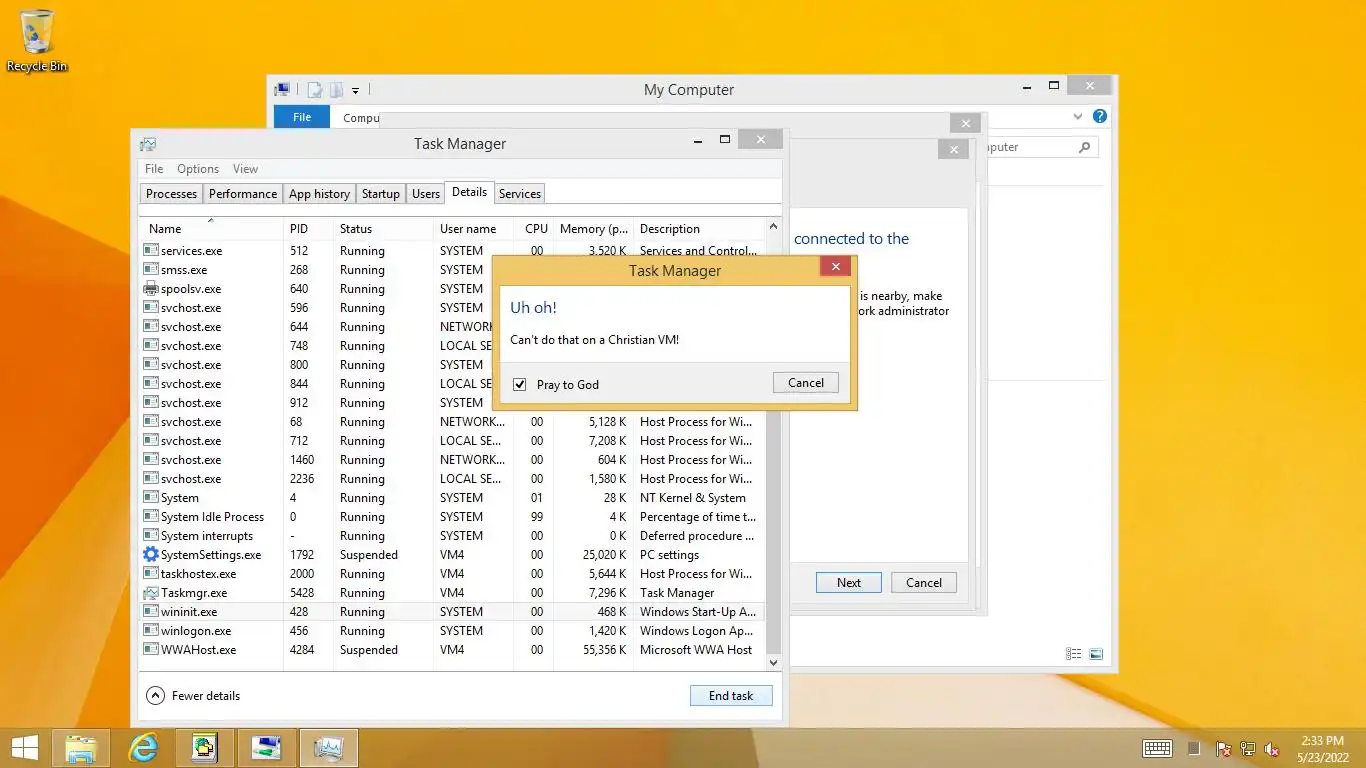Click New folder icon in My Computer quick access toolbar
The height and width of the screenshot is (768, 1366).
coord(336,90)
